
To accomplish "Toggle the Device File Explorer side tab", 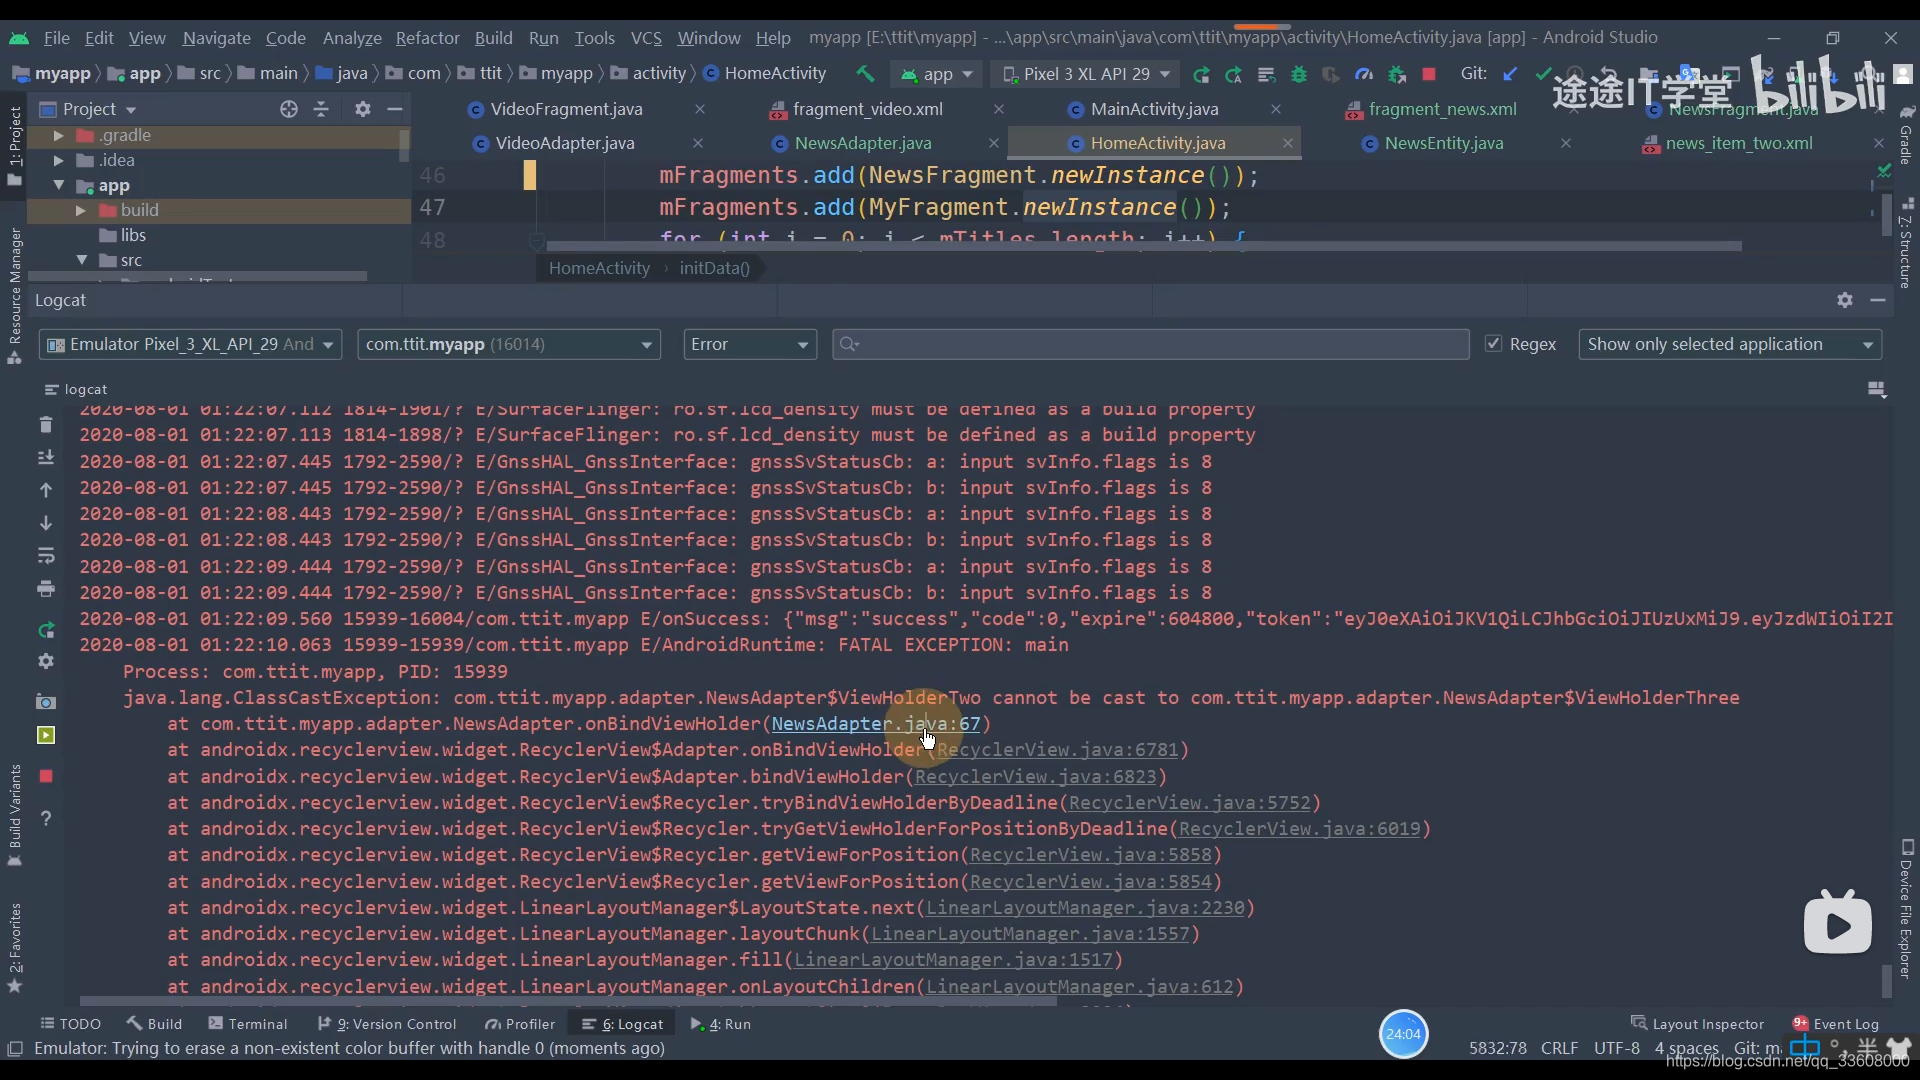I will (1906, 908).
